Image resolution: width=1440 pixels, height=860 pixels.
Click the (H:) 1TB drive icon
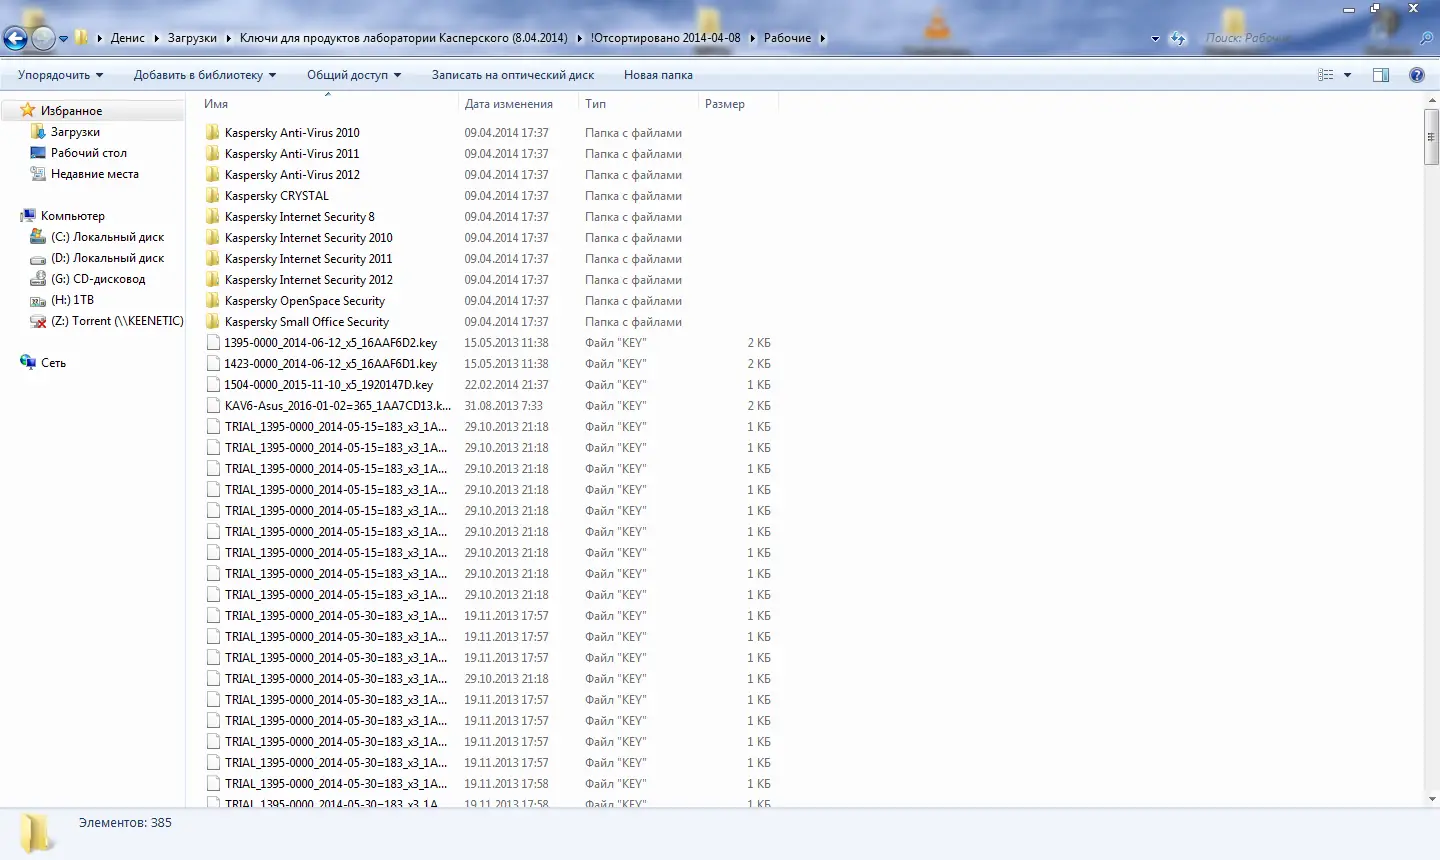(38, 300)
